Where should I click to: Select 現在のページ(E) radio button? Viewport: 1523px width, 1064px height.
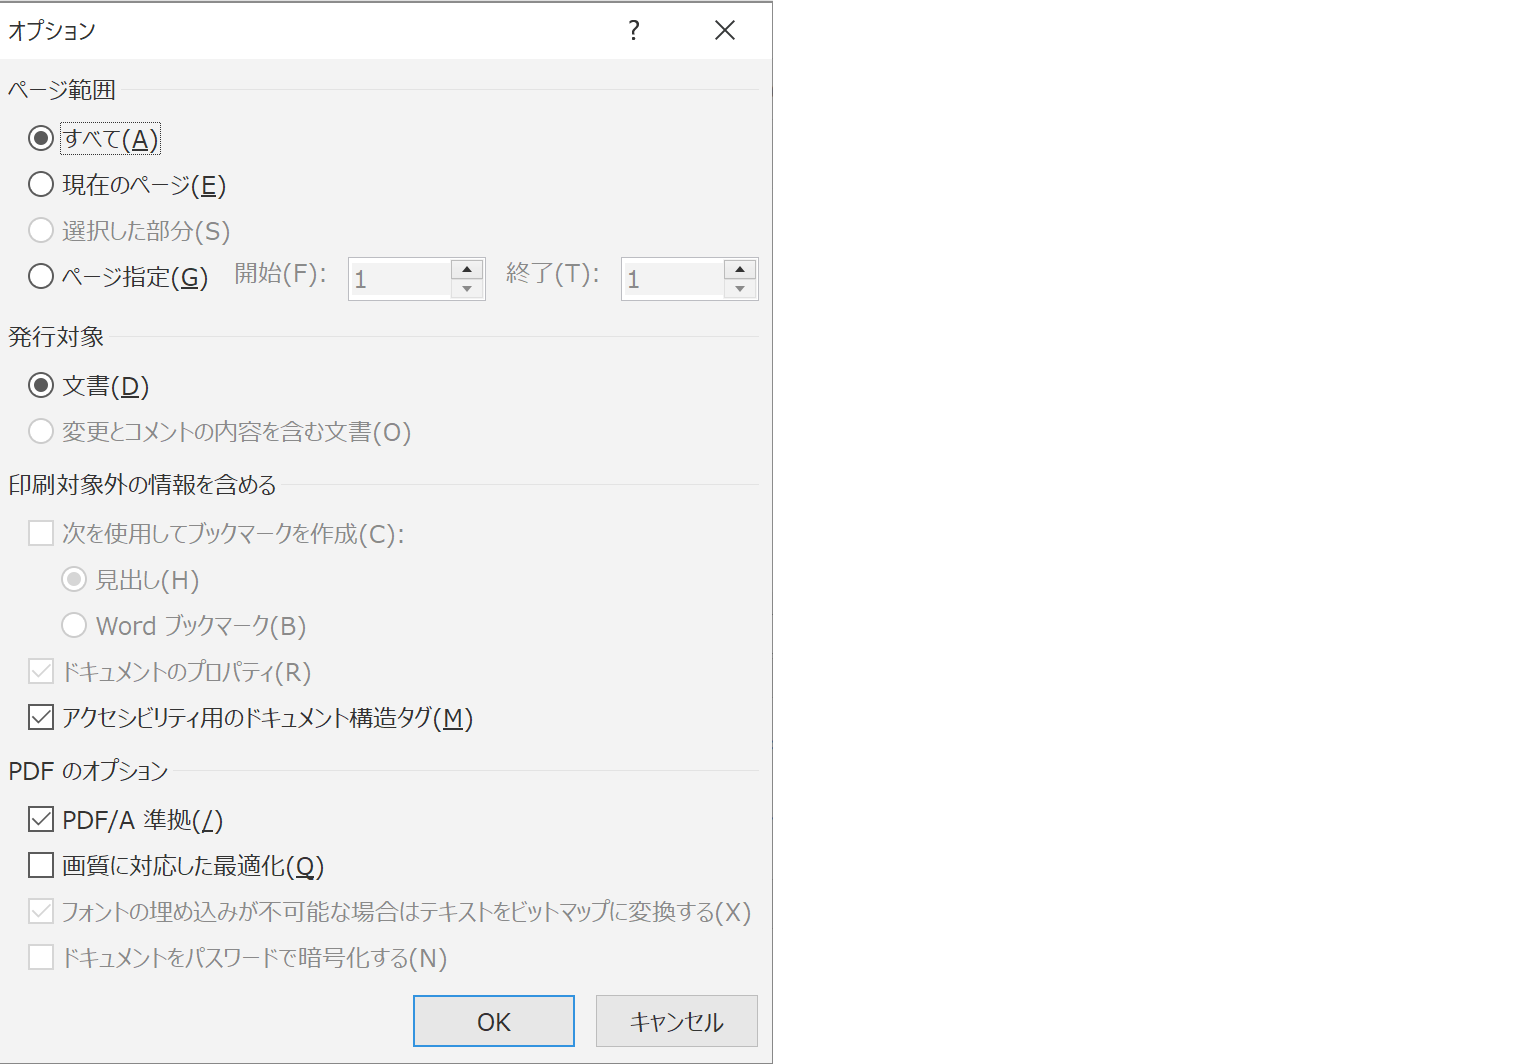point(41,184)
